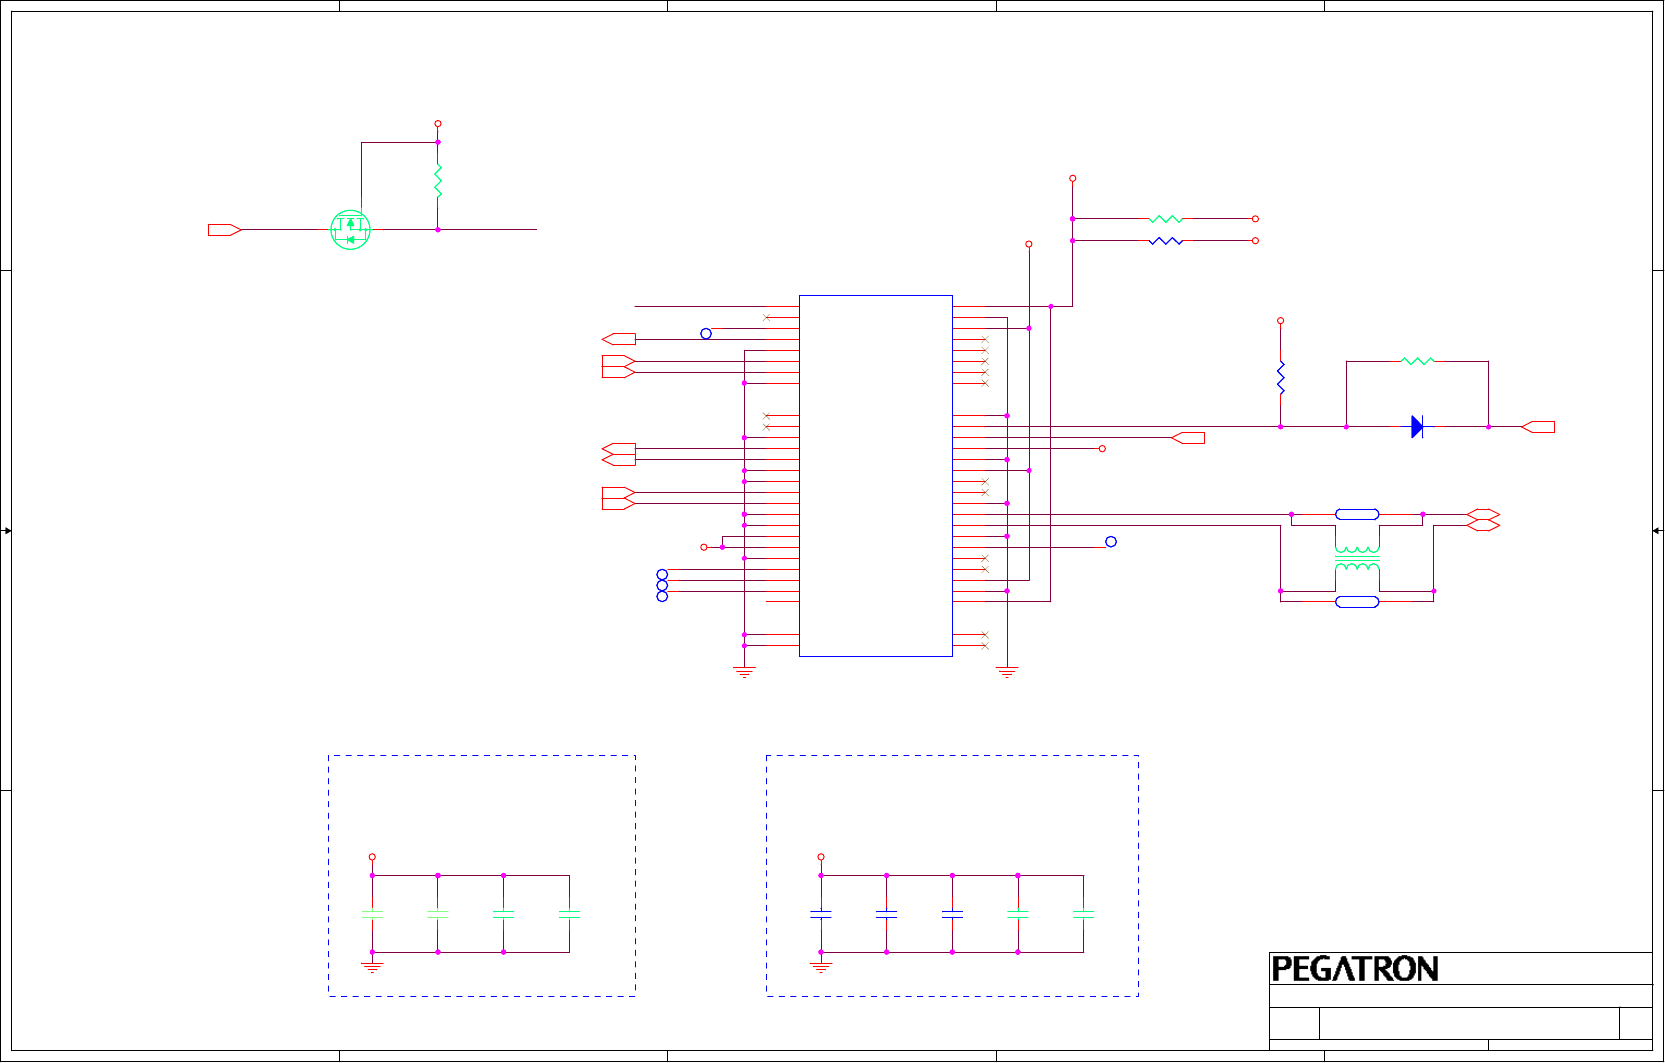Click the large IC rectangle in the center
Image resolution: width=1665 pixels, height=1063 pixels.
pyautogui.click(x=876, y=476)
